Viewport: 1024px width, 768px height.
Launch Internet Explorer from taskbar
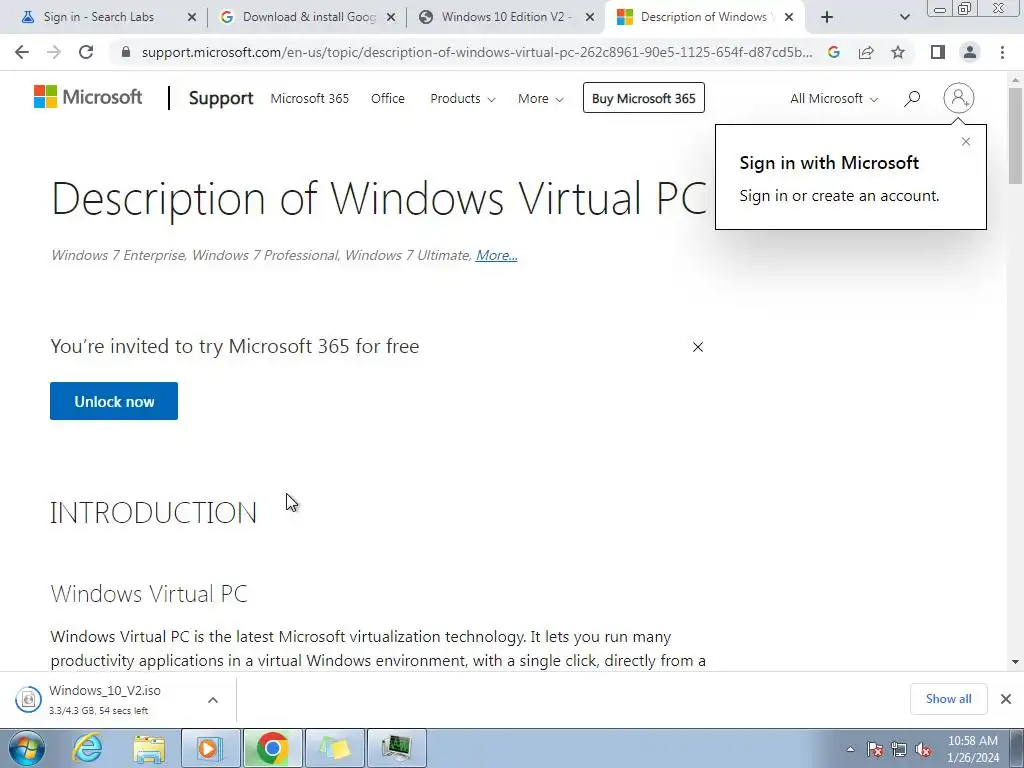[x=88, y=748]
